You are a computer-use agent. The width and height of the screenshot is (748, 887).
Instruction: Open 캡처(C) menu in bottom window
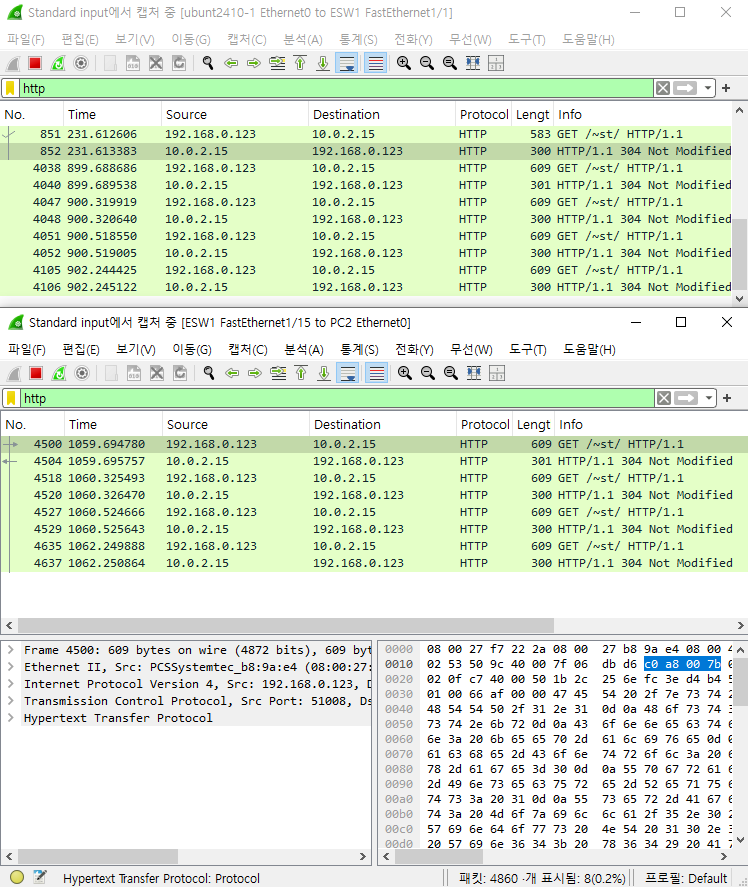click(x=248, y=350)
